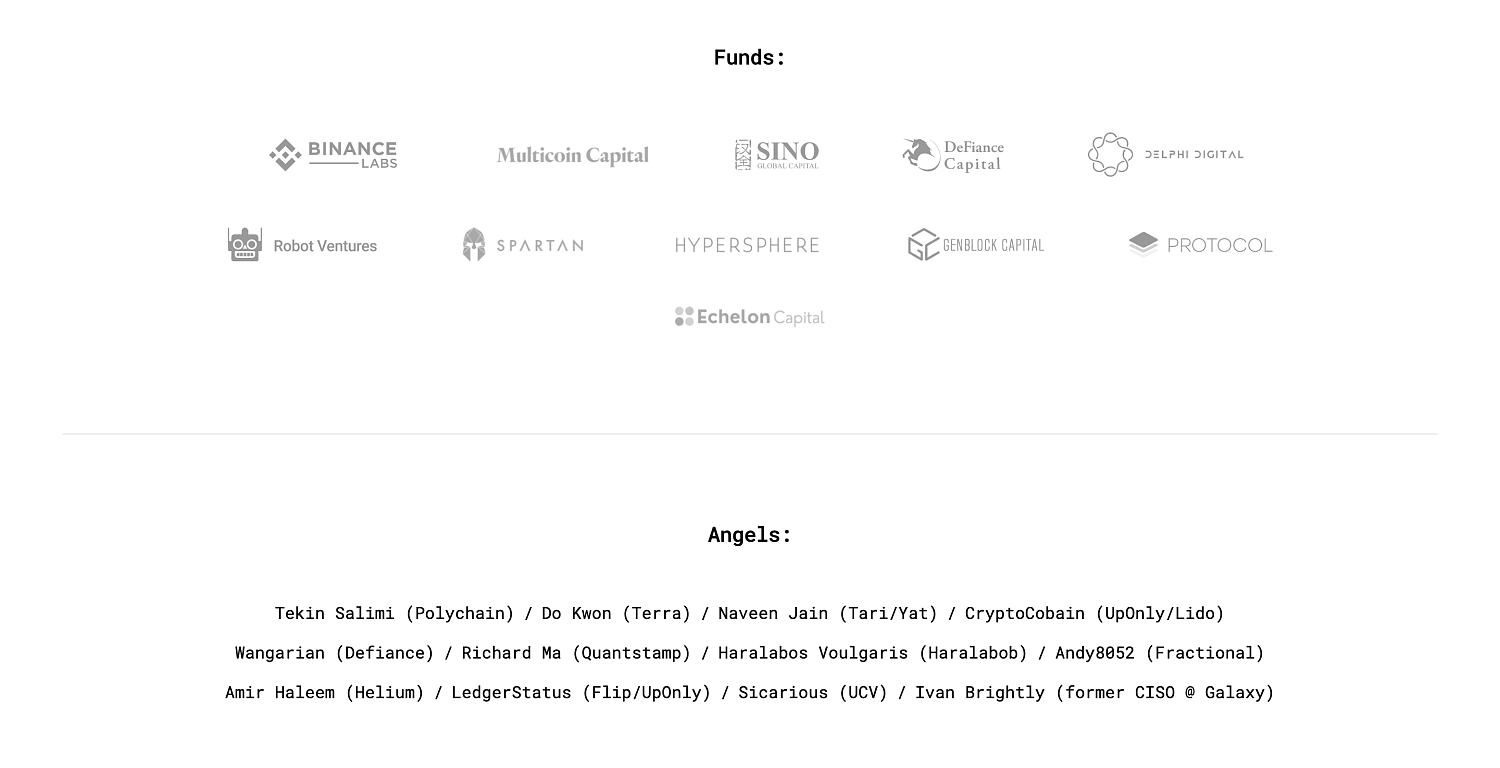Open the Multicoin Capital logo
1500x768 pixels.
(573, 155)
